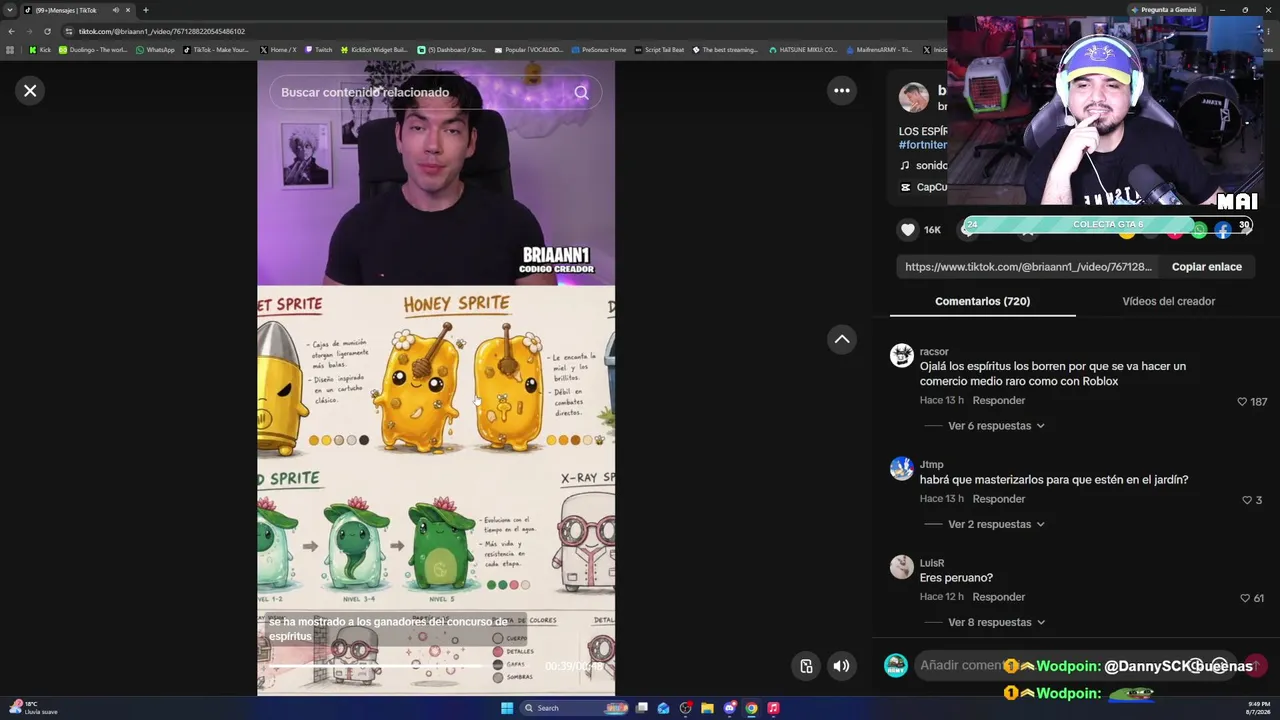Open the WhatsApp bookmark
The image size is (1280, 720).
coord(155,50)
